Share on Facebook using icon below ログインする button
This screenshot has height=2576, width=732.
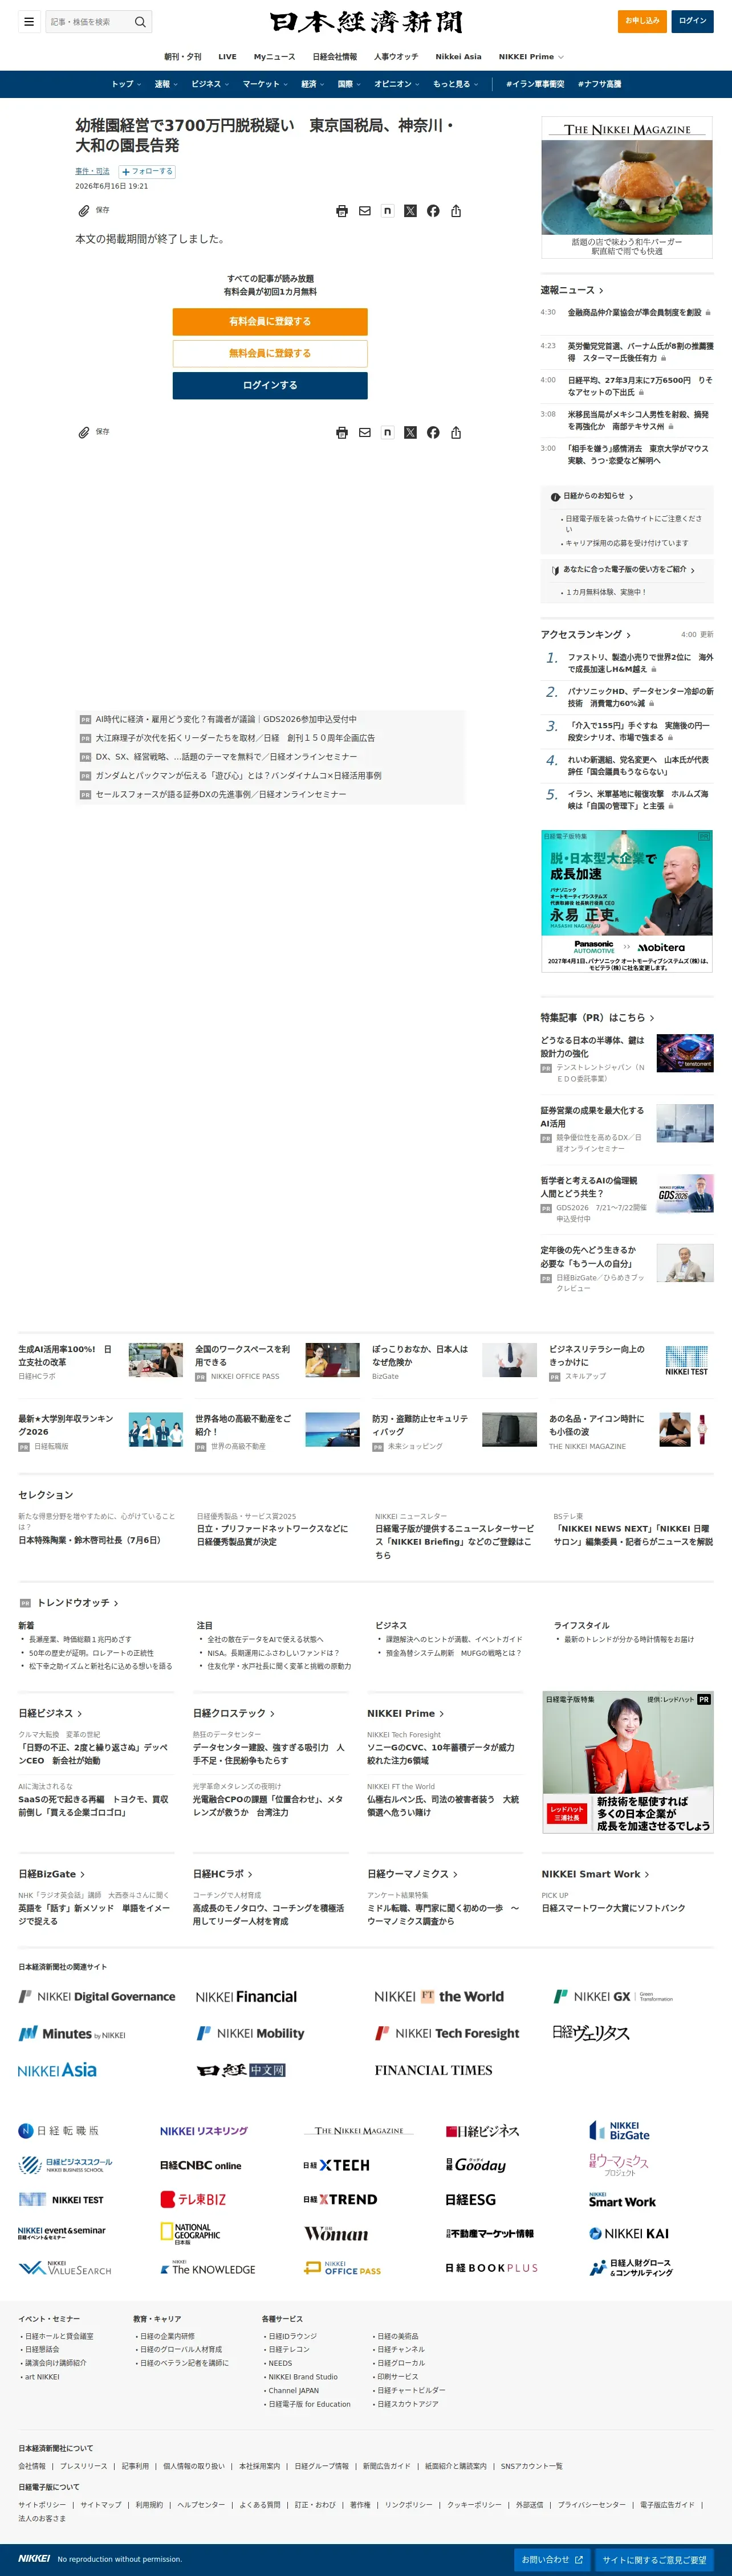pos(433,433)
